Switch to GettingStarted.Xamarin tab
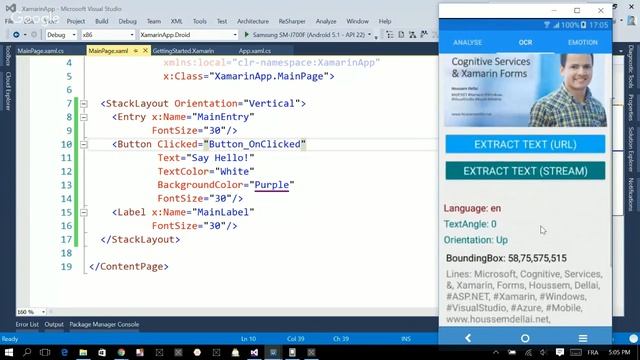640x360 pixels. click(183, 51)
